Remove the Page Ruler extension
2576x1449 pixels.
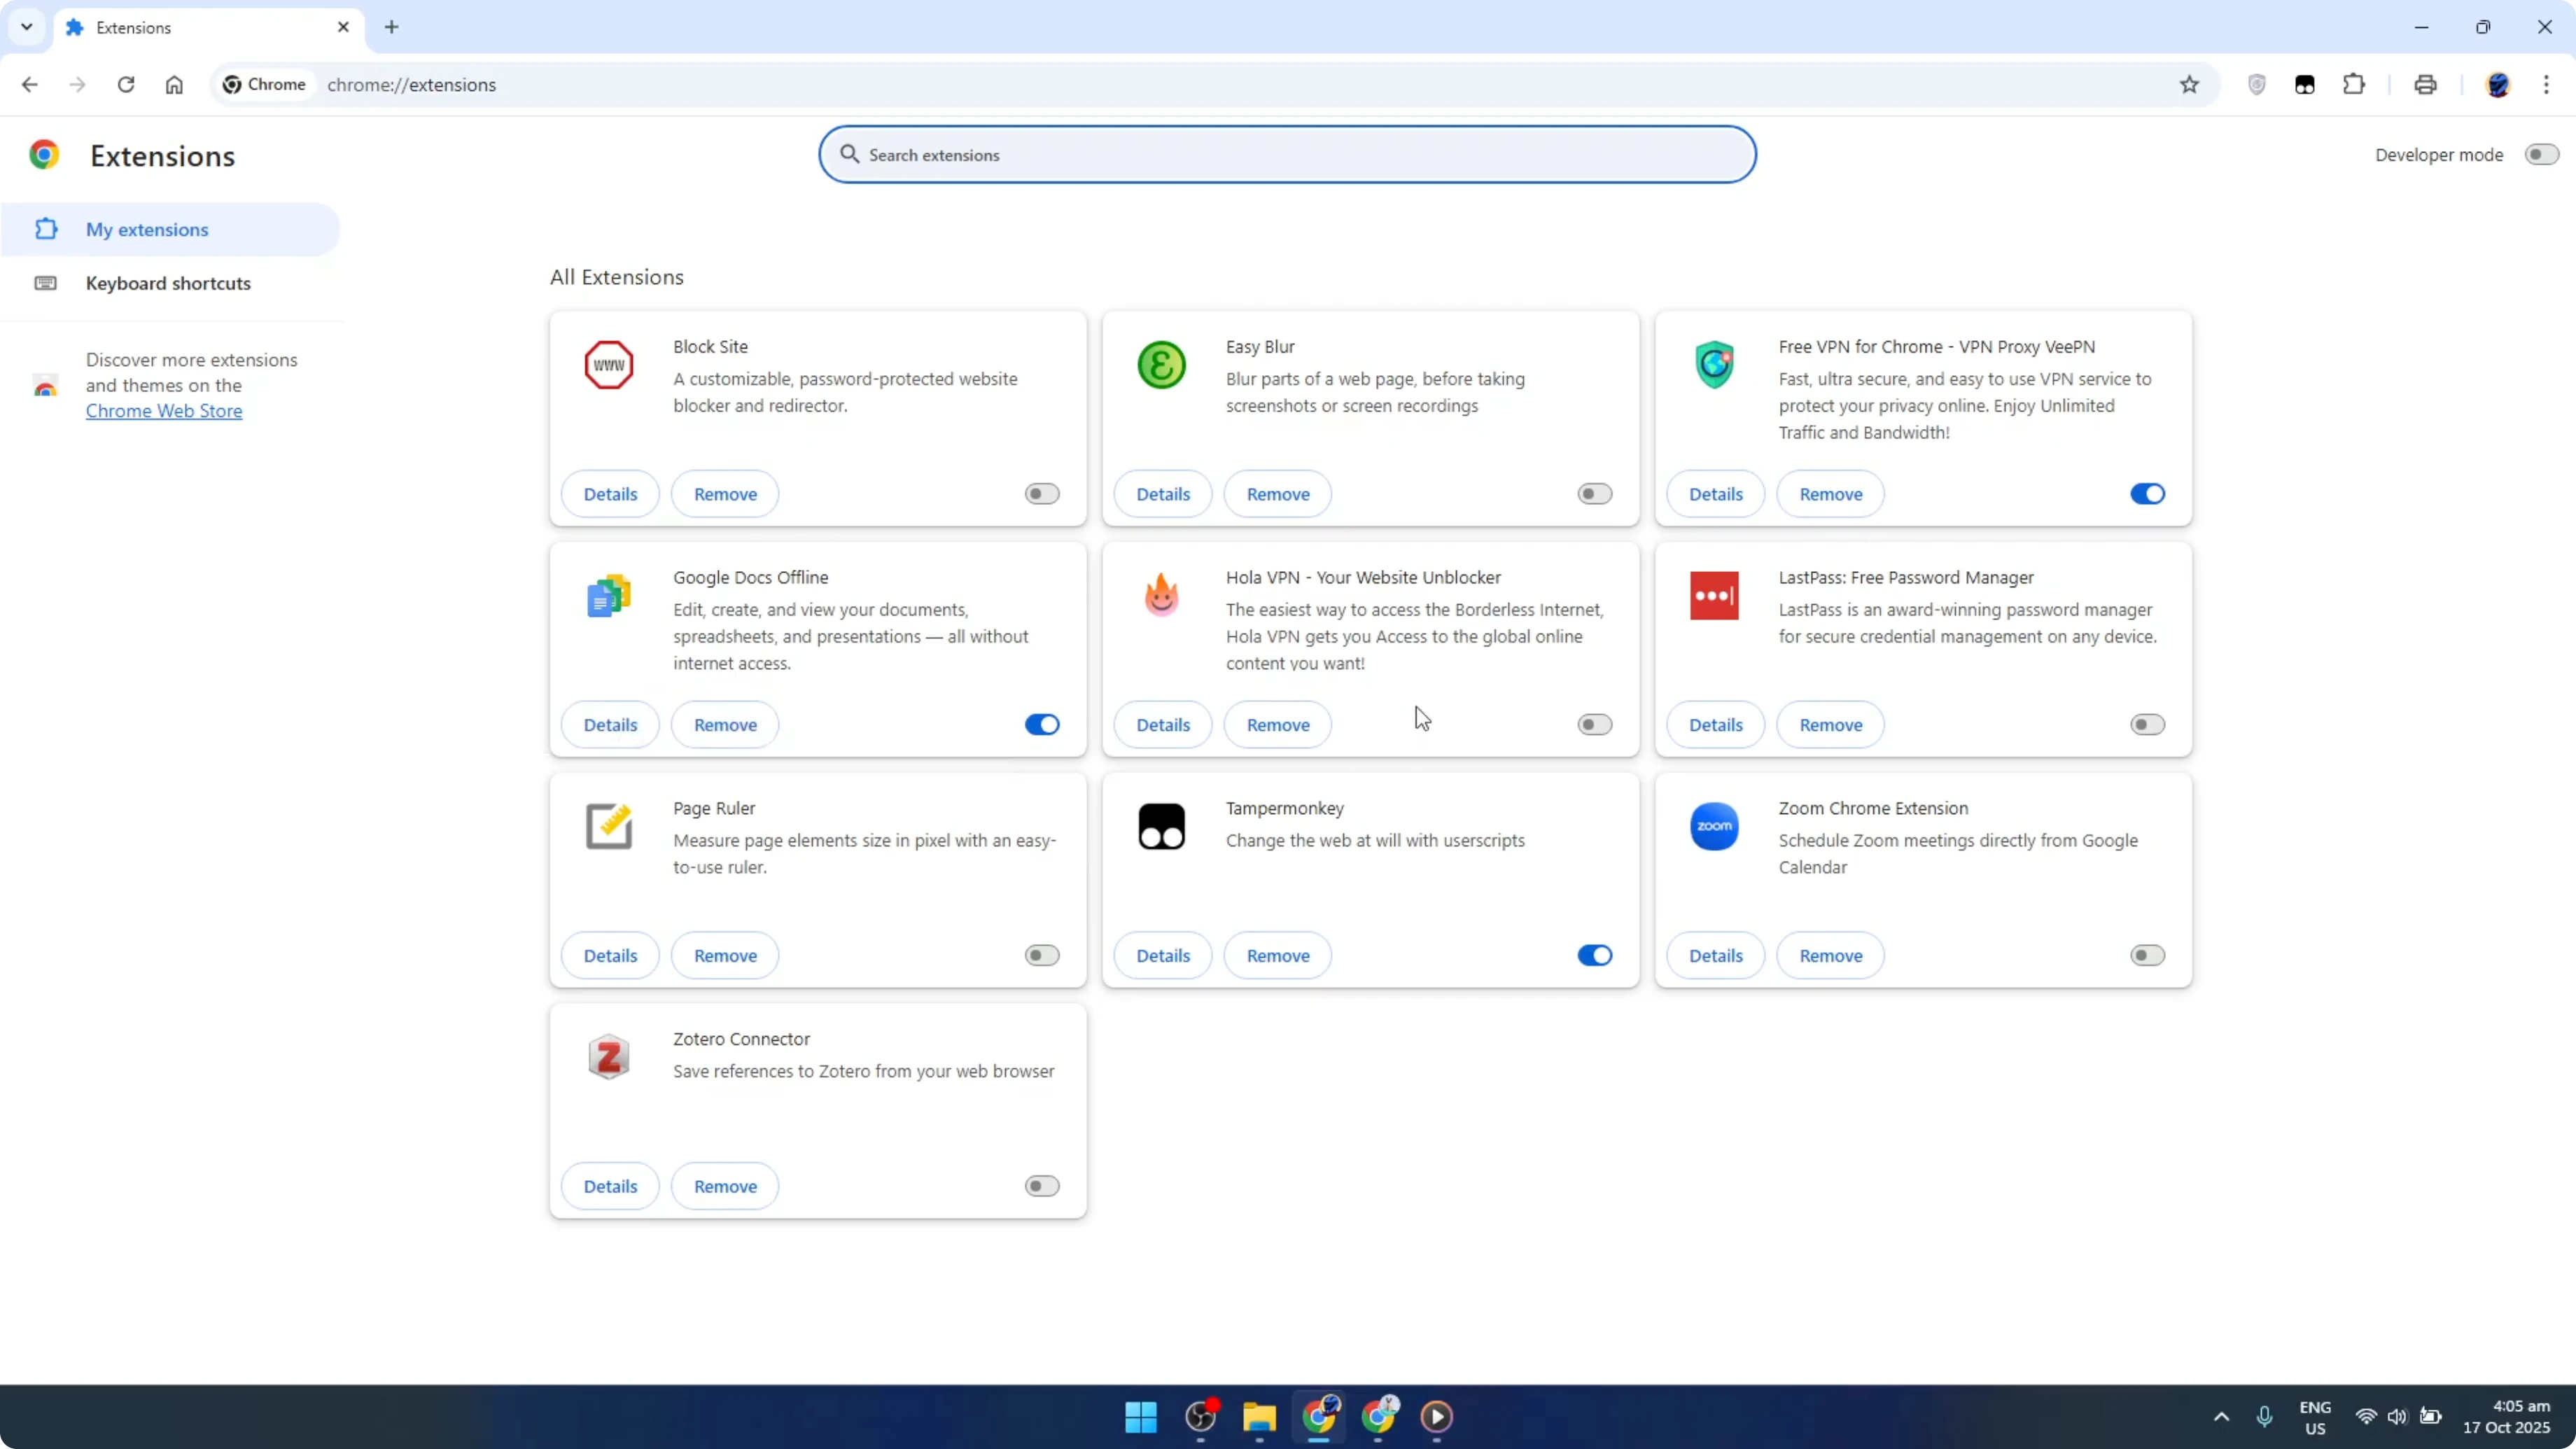(725, 956)
